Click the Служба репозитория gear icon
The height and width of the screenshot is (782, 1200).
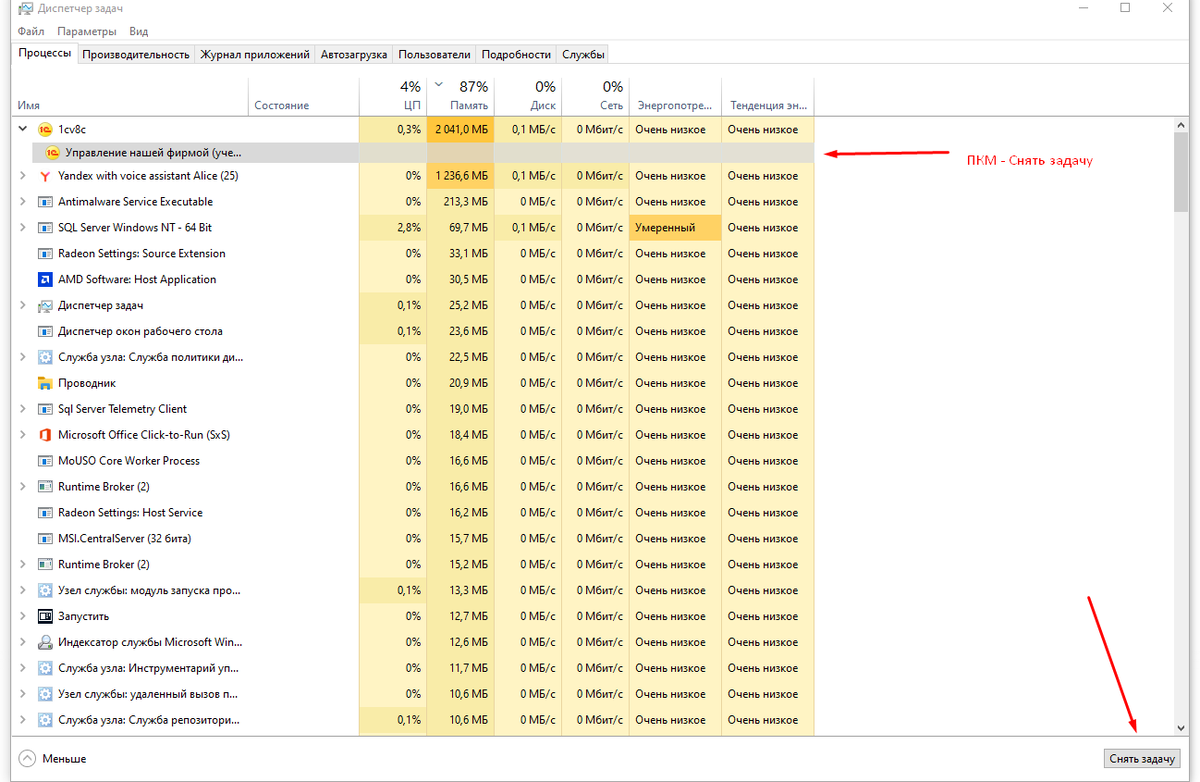click(44, 720)
